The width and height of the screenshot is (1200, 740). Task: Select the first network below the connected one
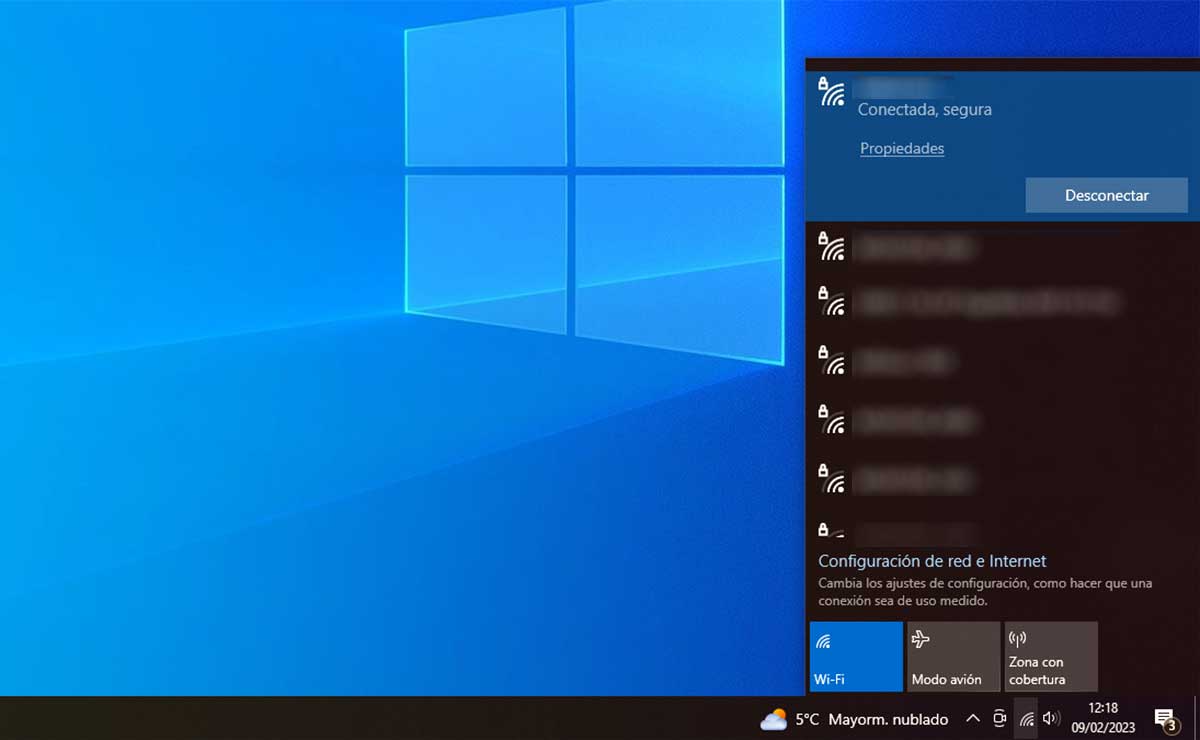click(915, 246)
